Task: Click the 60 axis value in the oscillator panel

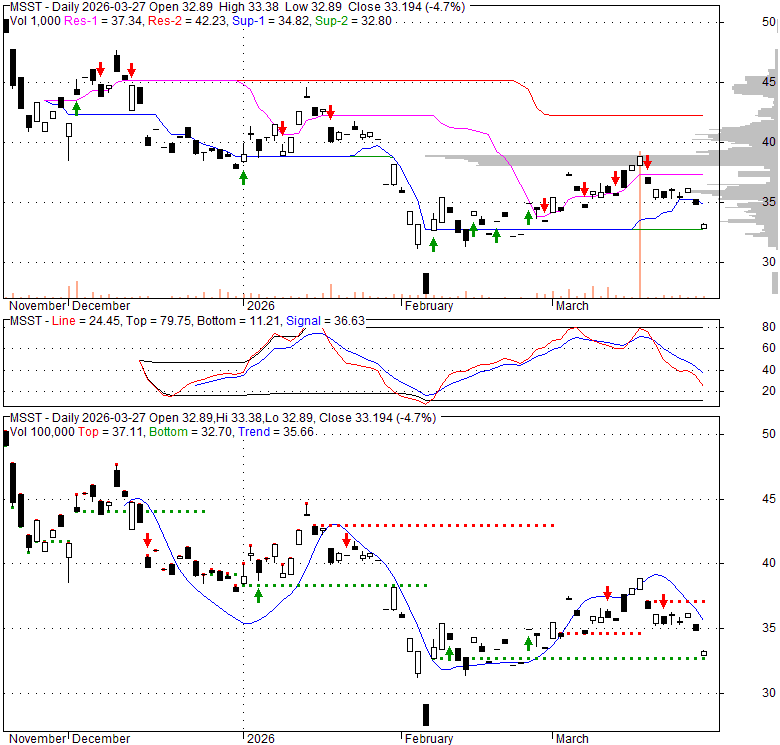Action: (769, 348)
